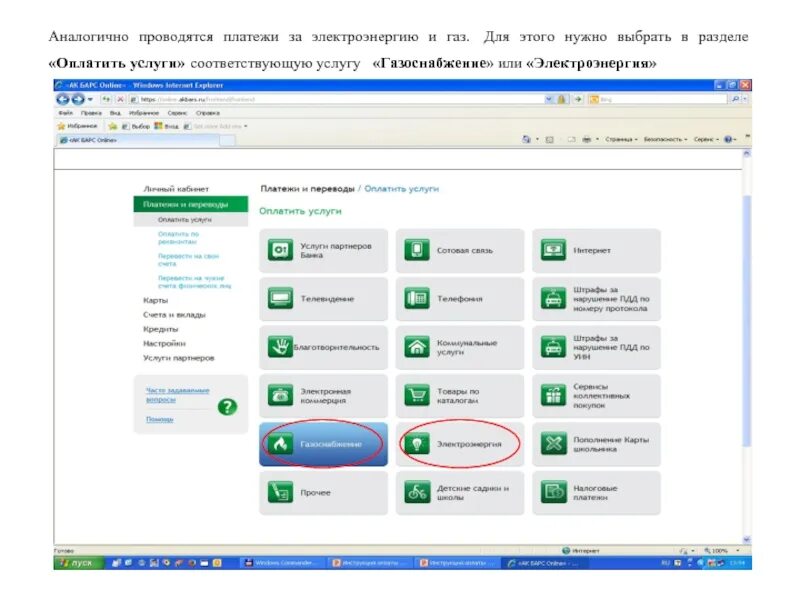Screen dimensions: 800x600
Task: Click the Благотворительность hand icon
Action: tap(280, 347)
